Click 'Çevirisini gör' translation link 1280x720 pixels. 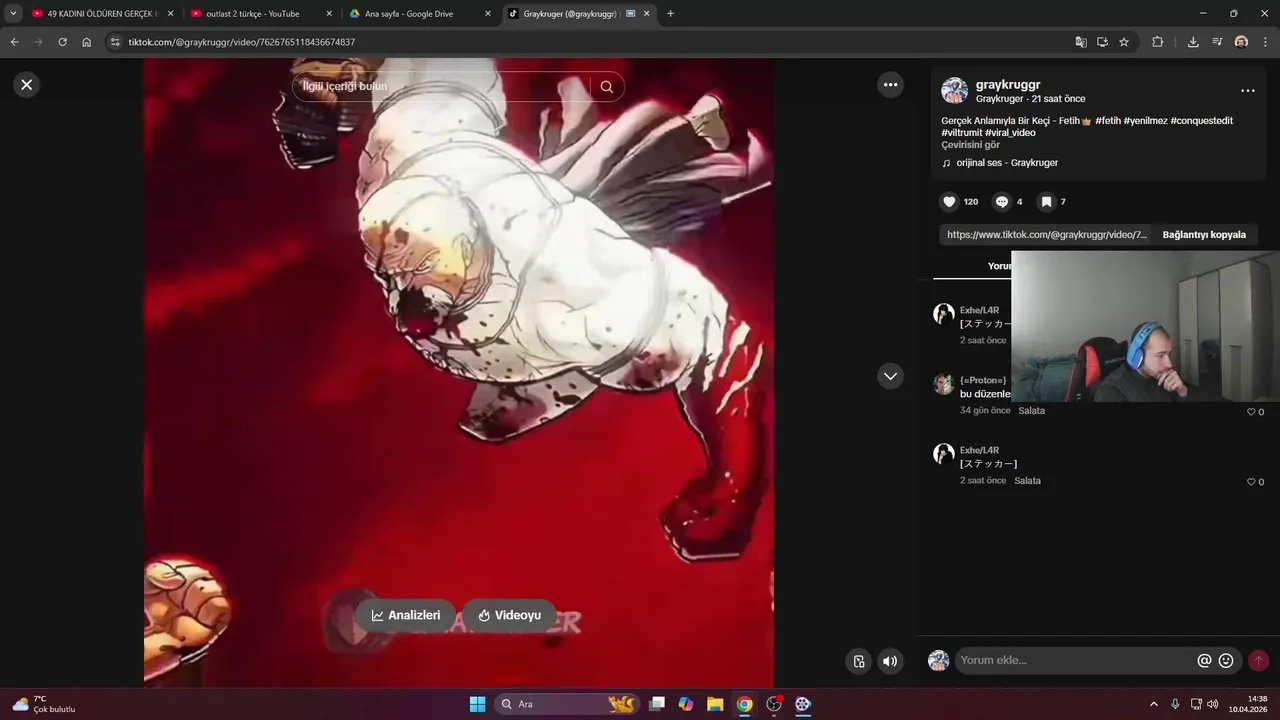point(970,145)
